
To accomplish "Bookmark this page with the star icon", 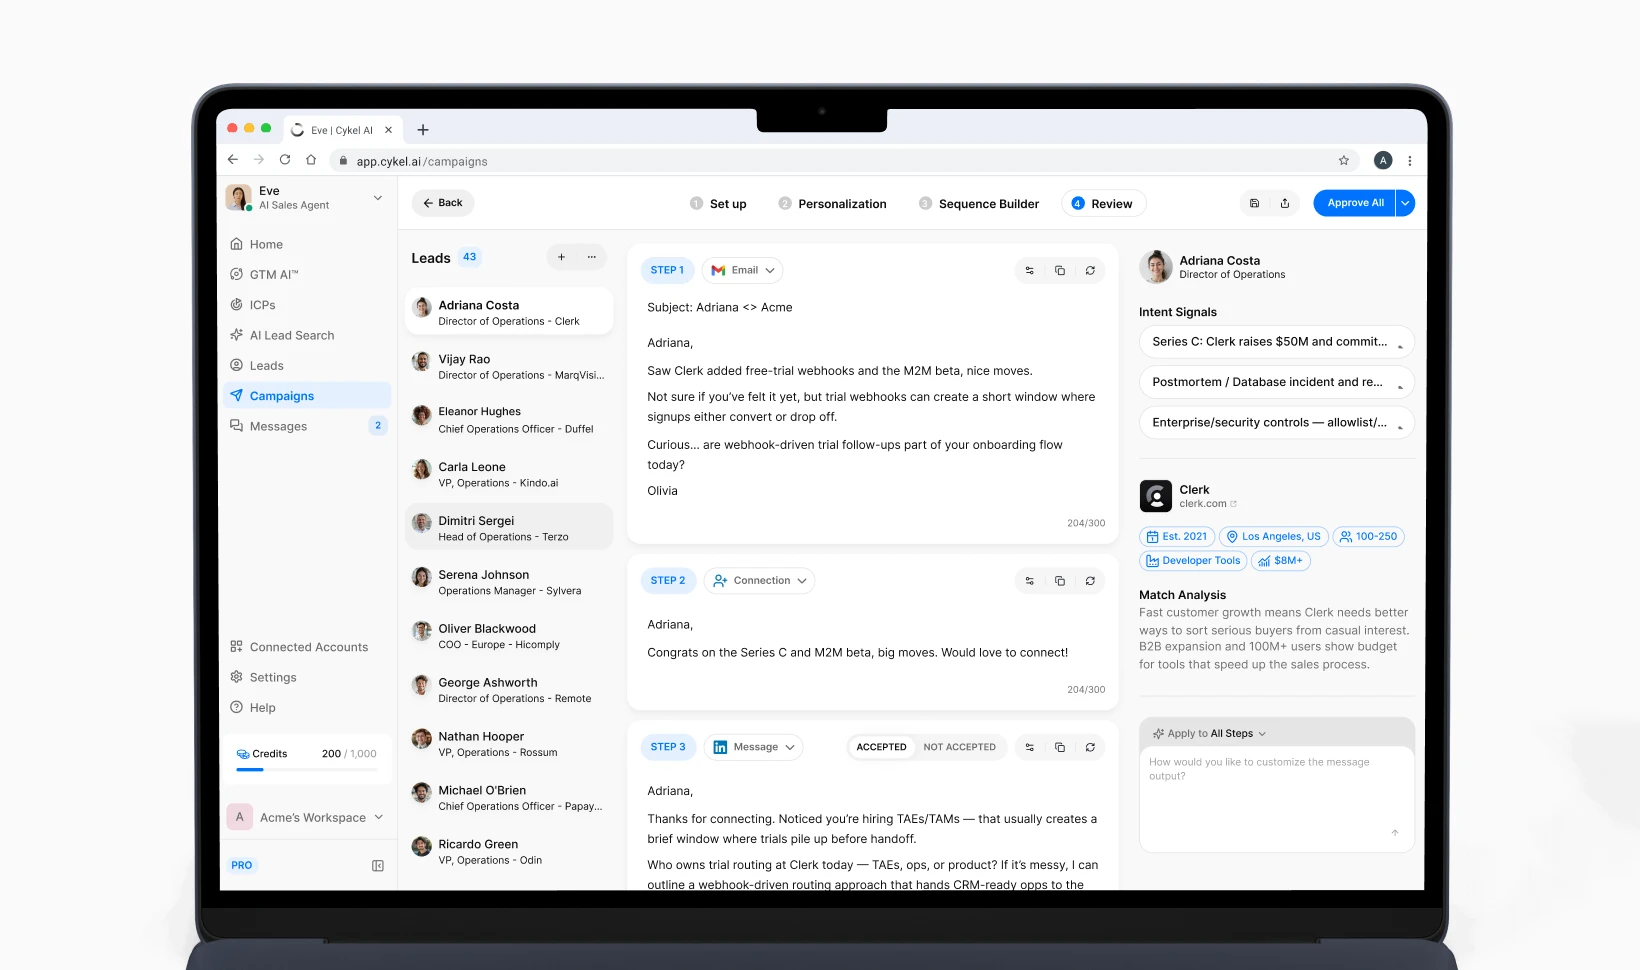I will point(1344,160).
